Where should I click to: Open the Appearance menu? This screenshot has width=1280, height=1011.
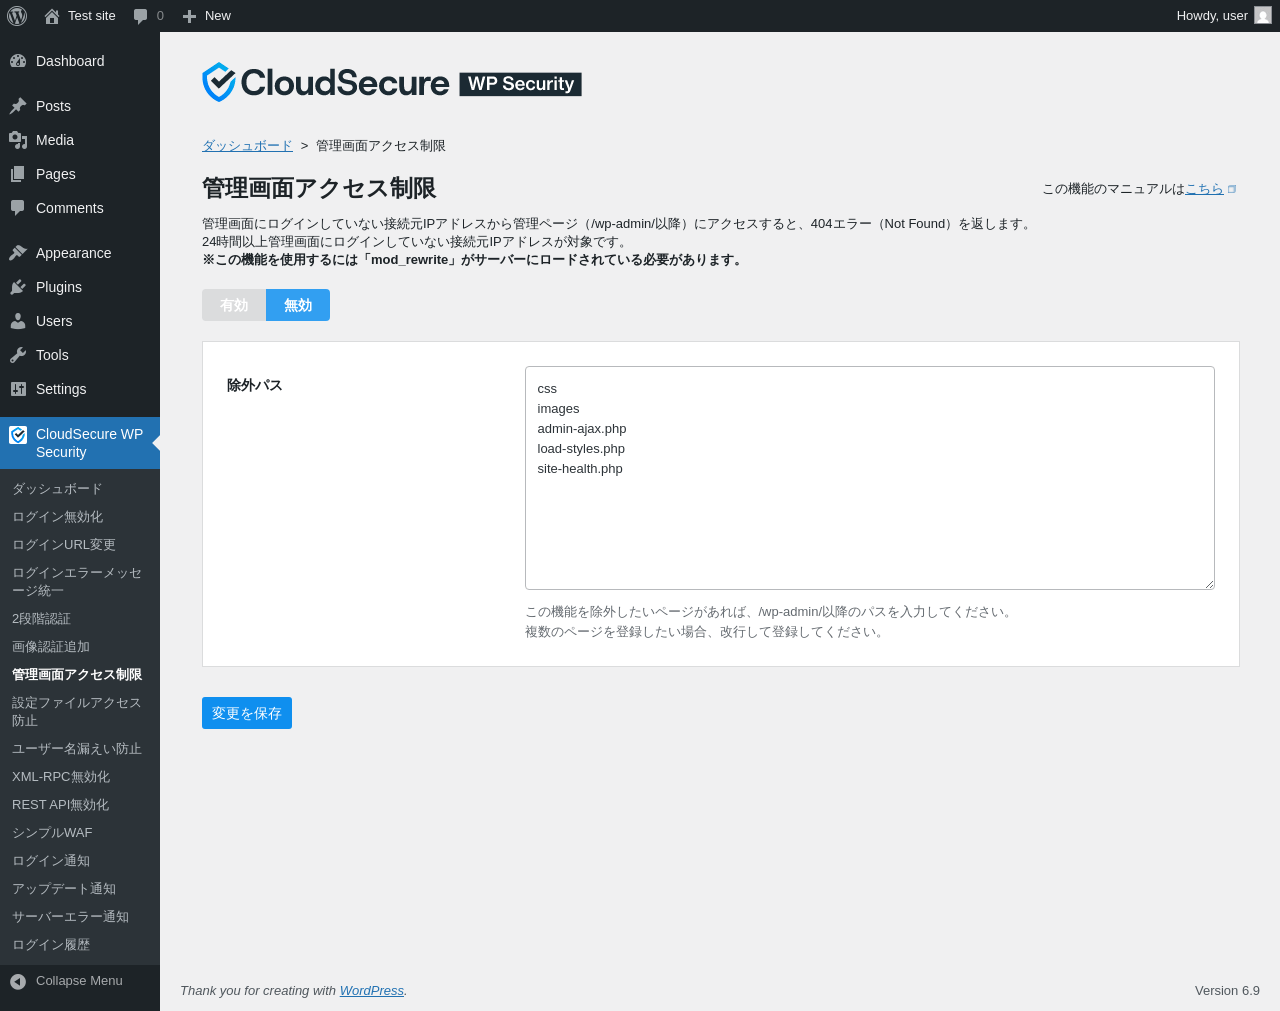[80, 253]
